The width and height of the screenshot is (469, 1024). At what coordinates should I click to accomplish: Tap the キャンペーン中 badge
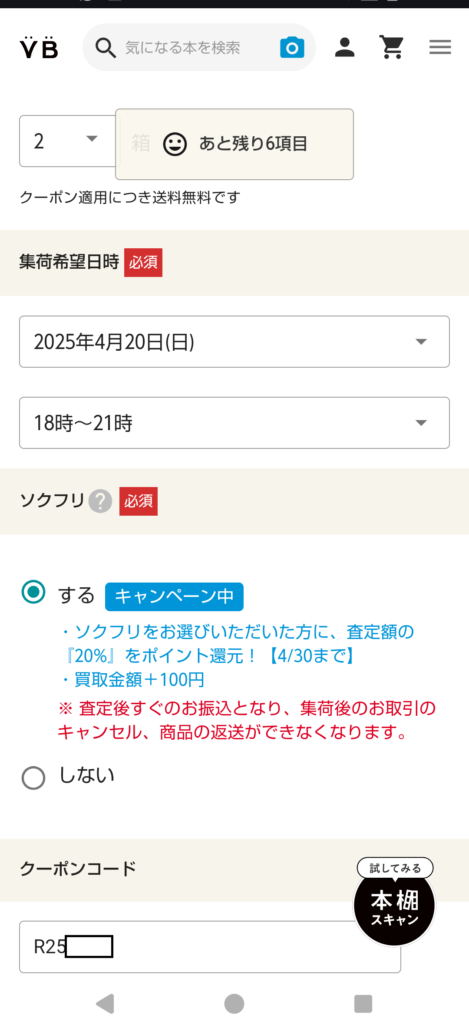click(x=174, y=596)
